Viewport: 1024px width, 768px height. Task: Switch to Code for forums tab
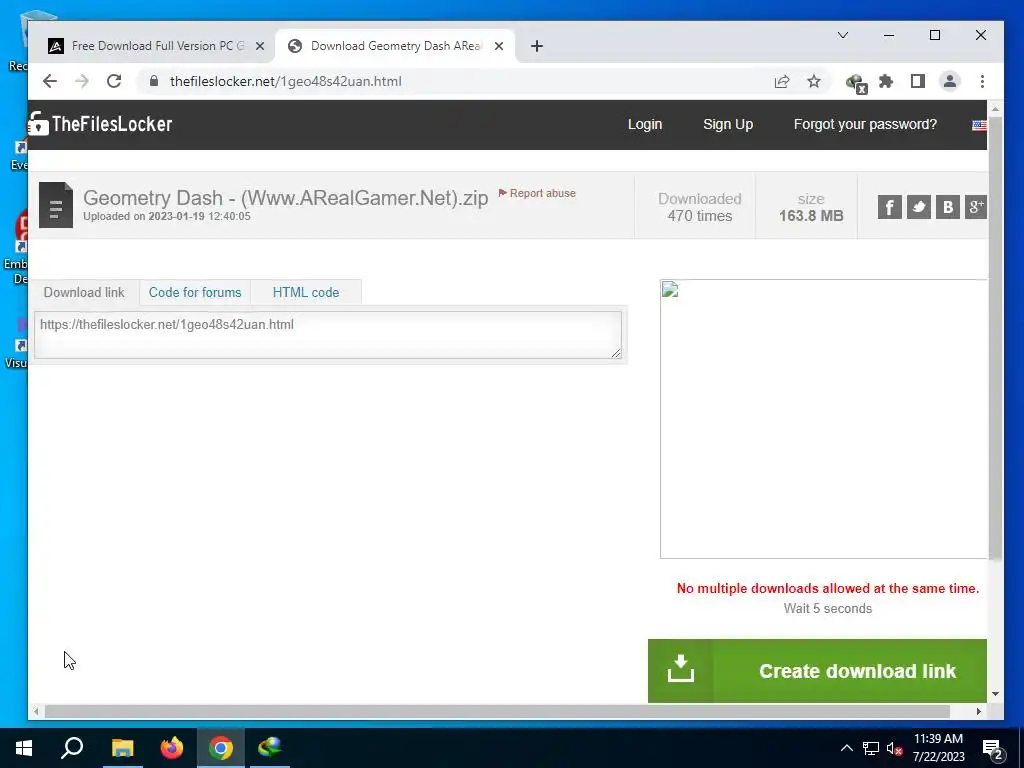(x=195, y=293)
